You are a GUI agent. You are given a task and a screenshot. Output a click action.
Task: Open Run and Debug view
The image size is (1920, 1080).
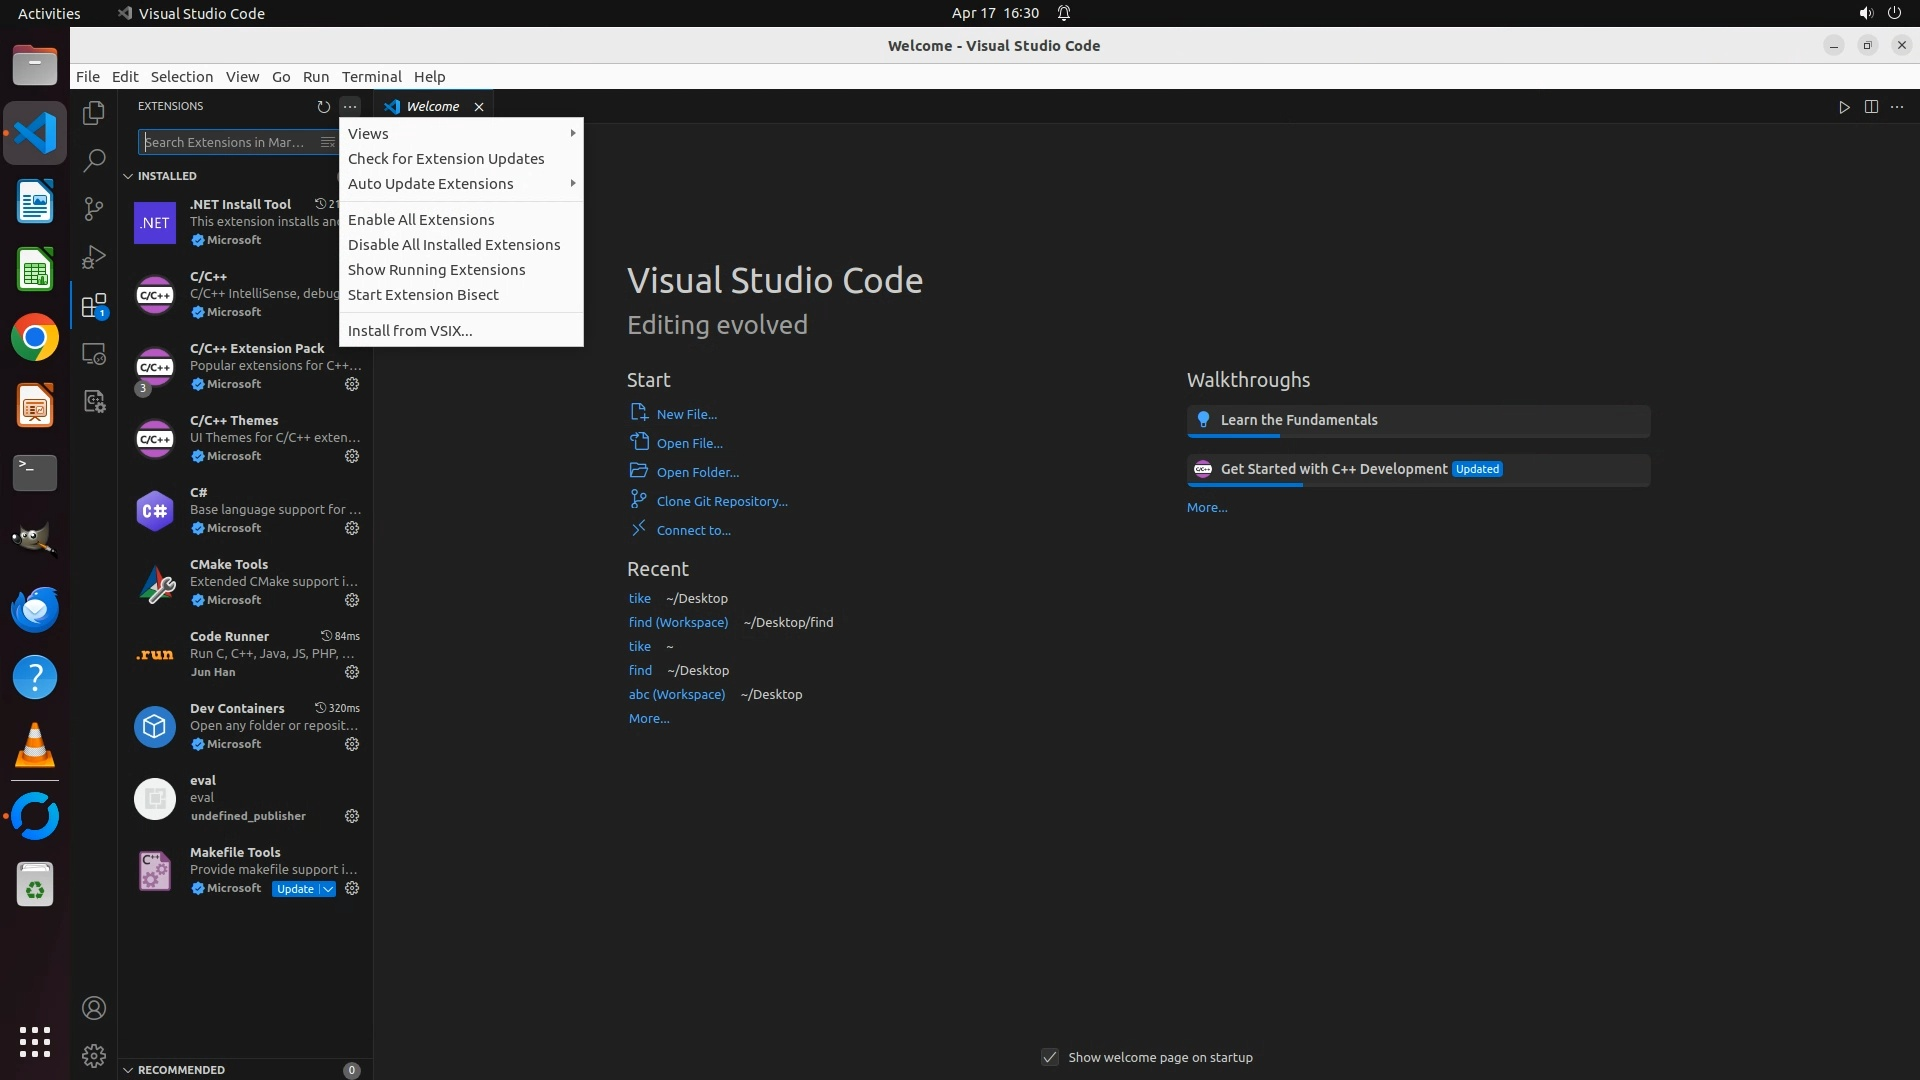click(x=94, y=257)
